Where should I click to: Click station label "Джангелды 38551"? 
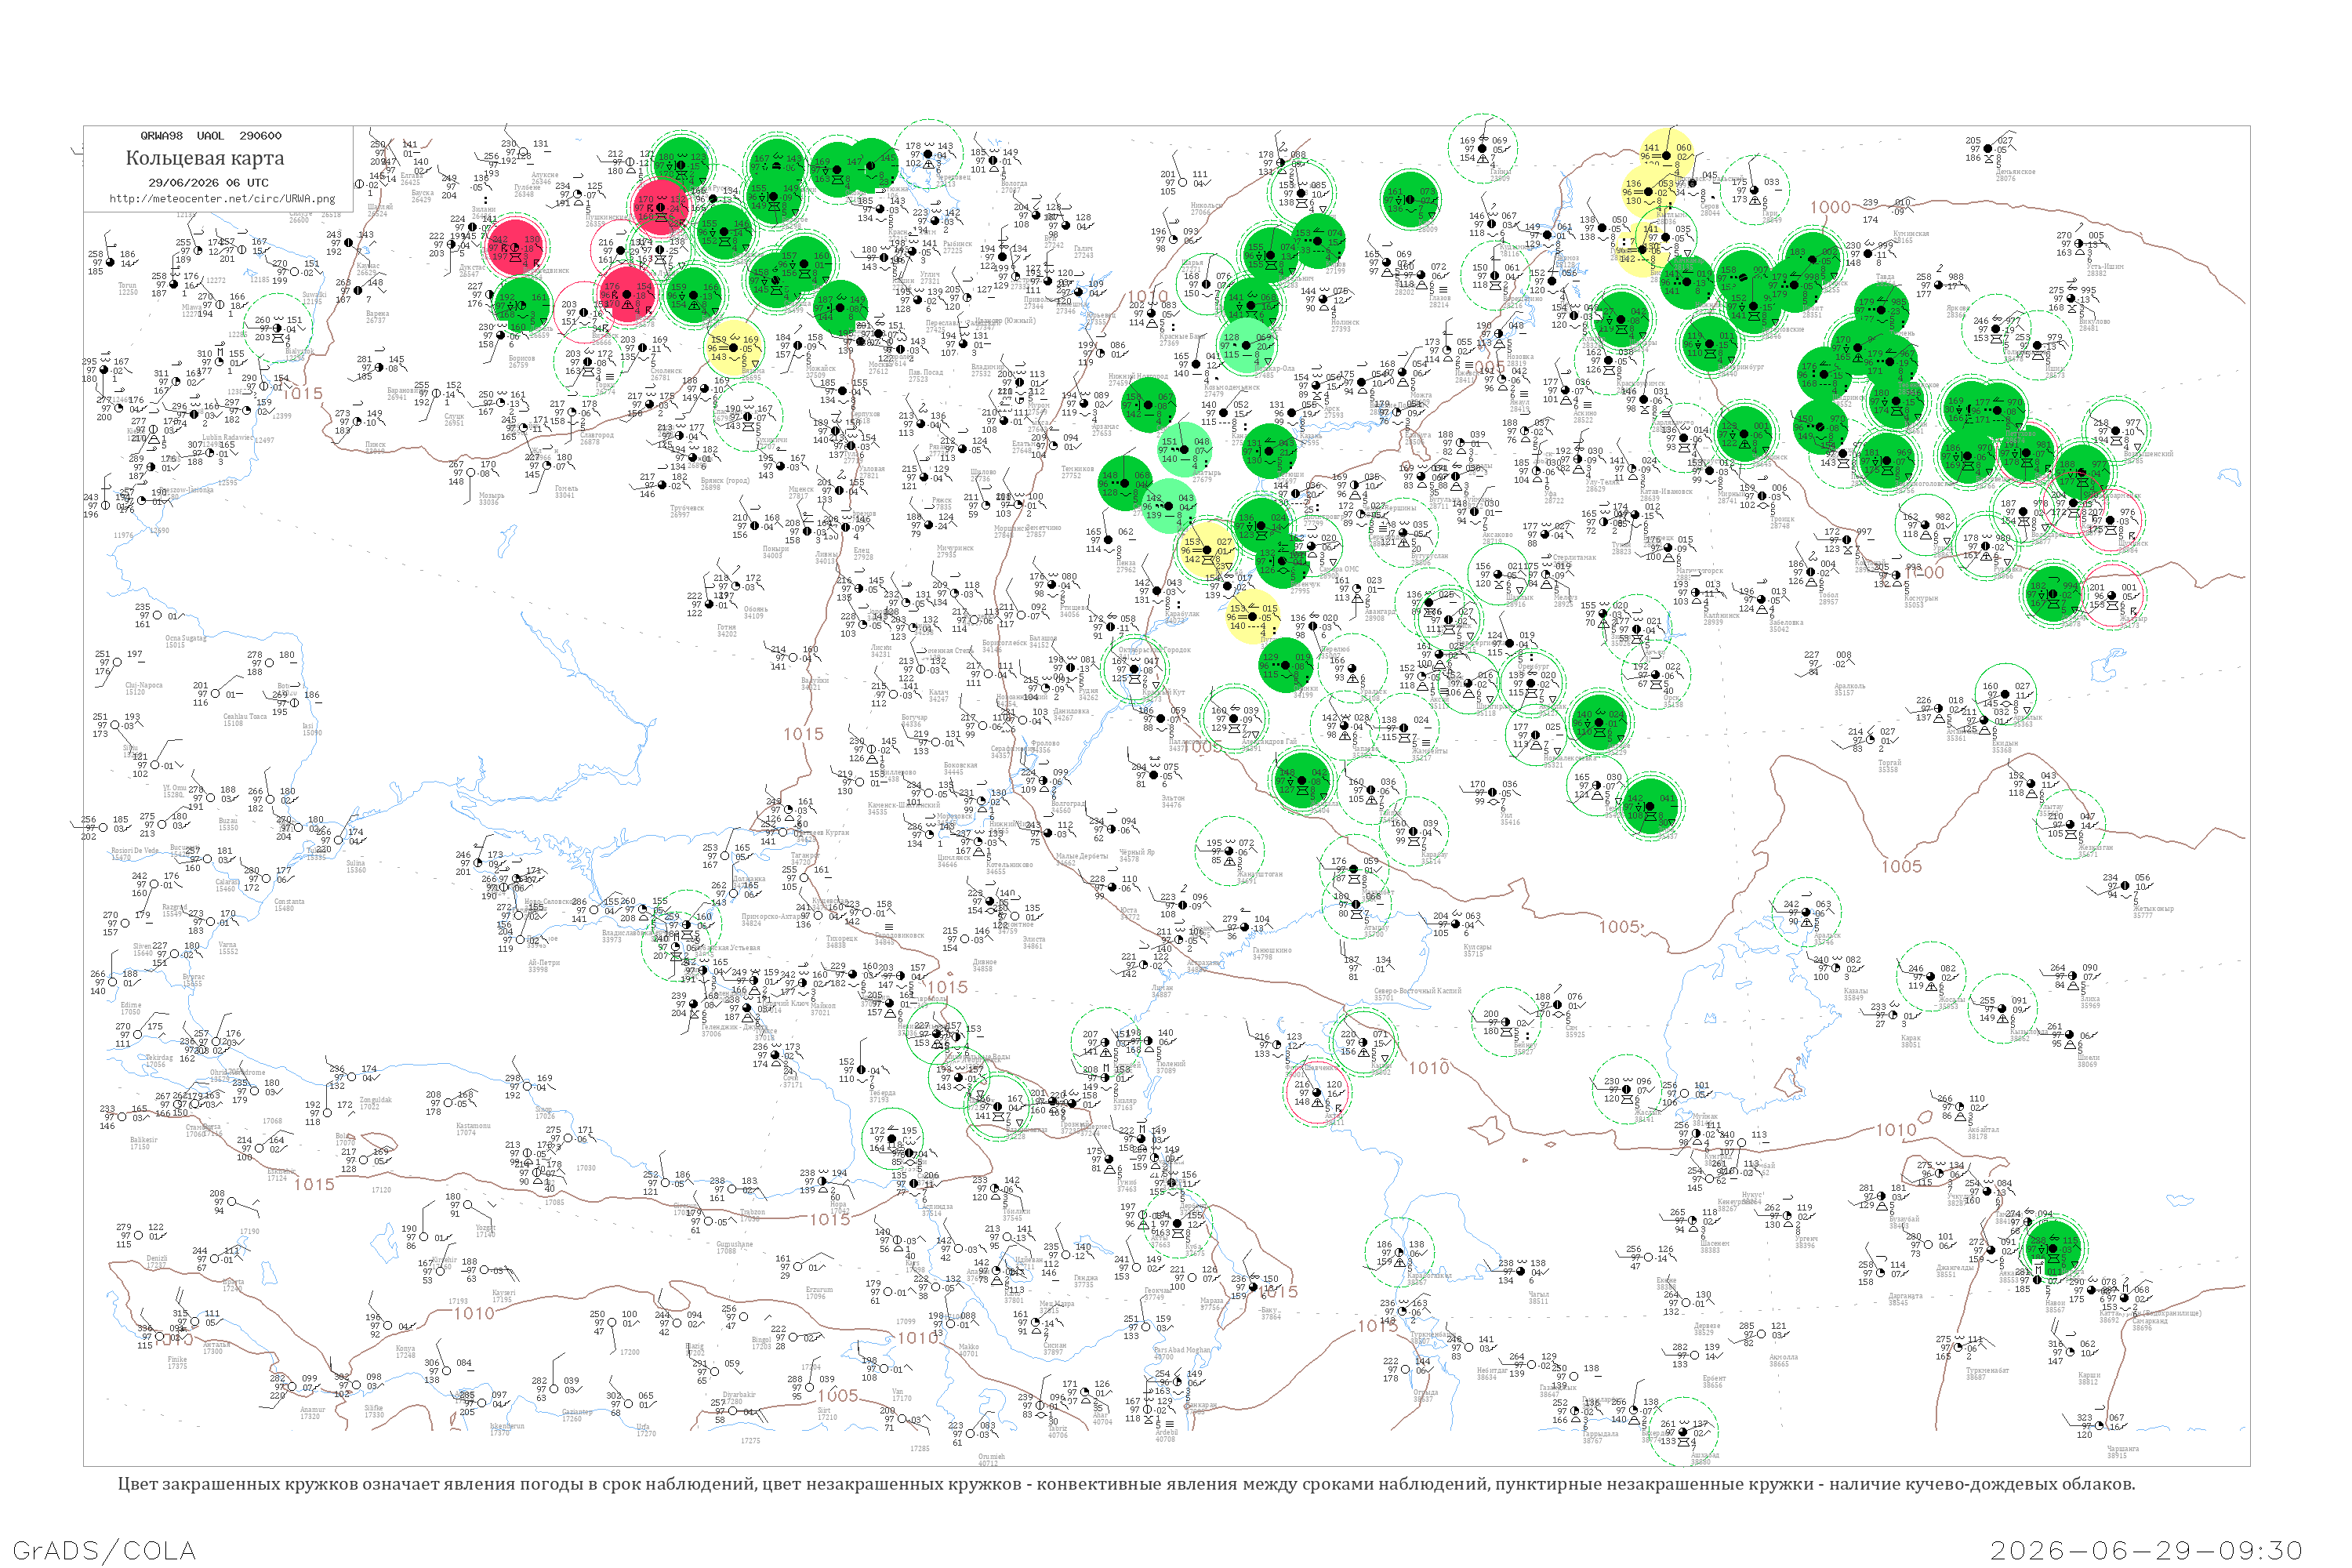1957,1270
